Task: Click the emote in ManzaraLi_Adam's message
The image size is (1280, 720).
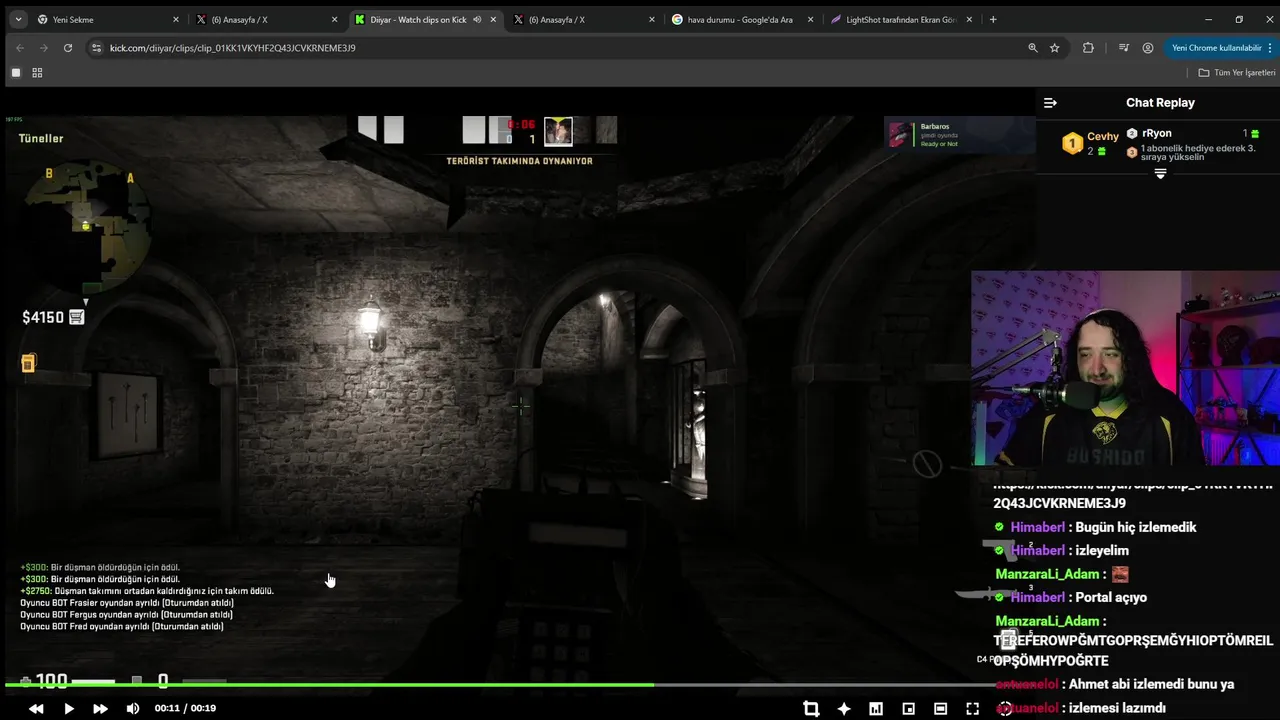Action: (1120, 574)
